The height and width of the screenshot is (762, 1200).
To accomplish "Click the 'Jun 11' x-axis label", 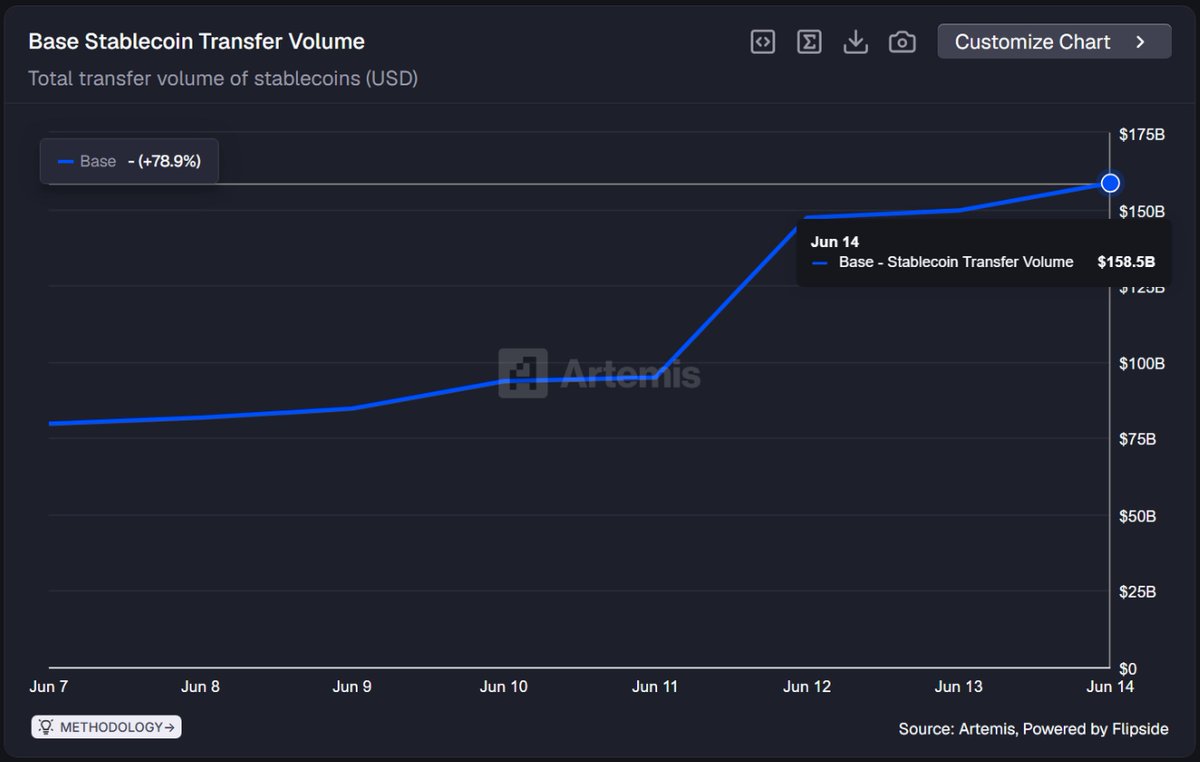I will (655, 687).
